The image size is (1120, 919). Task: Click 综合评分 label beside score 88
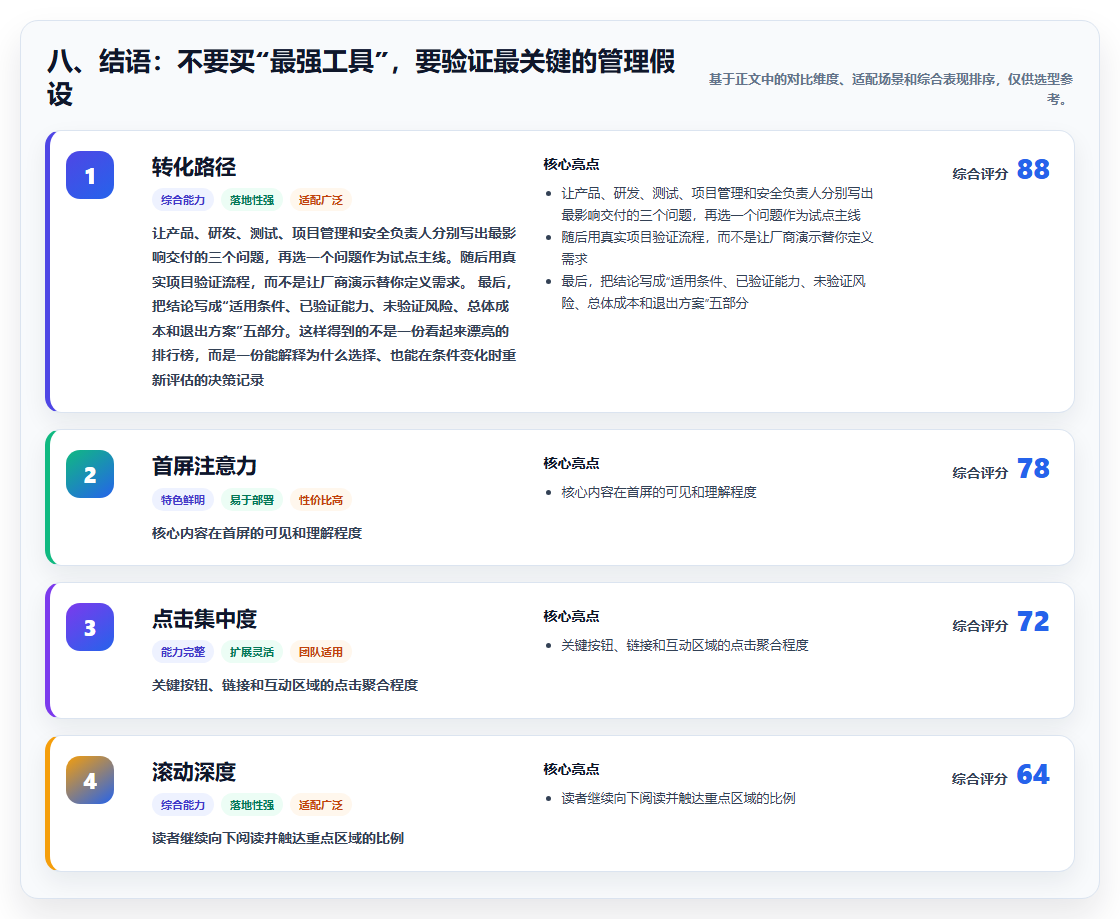(x=980, y=174)
